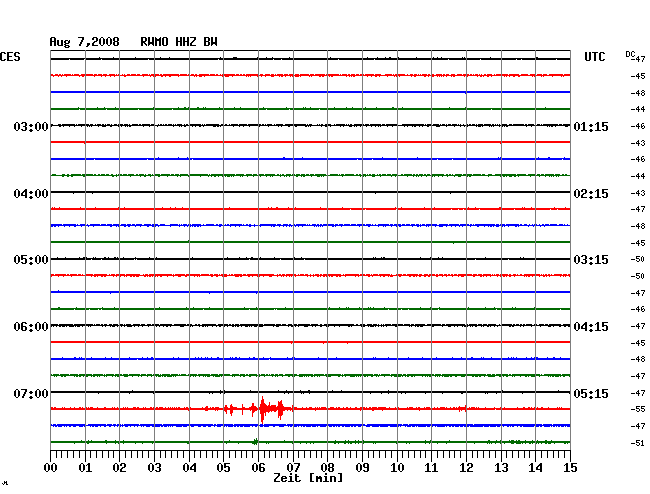Click the axis title "Zeit [min]"
This screenshot has width=650, height=494.
[308, 478]
